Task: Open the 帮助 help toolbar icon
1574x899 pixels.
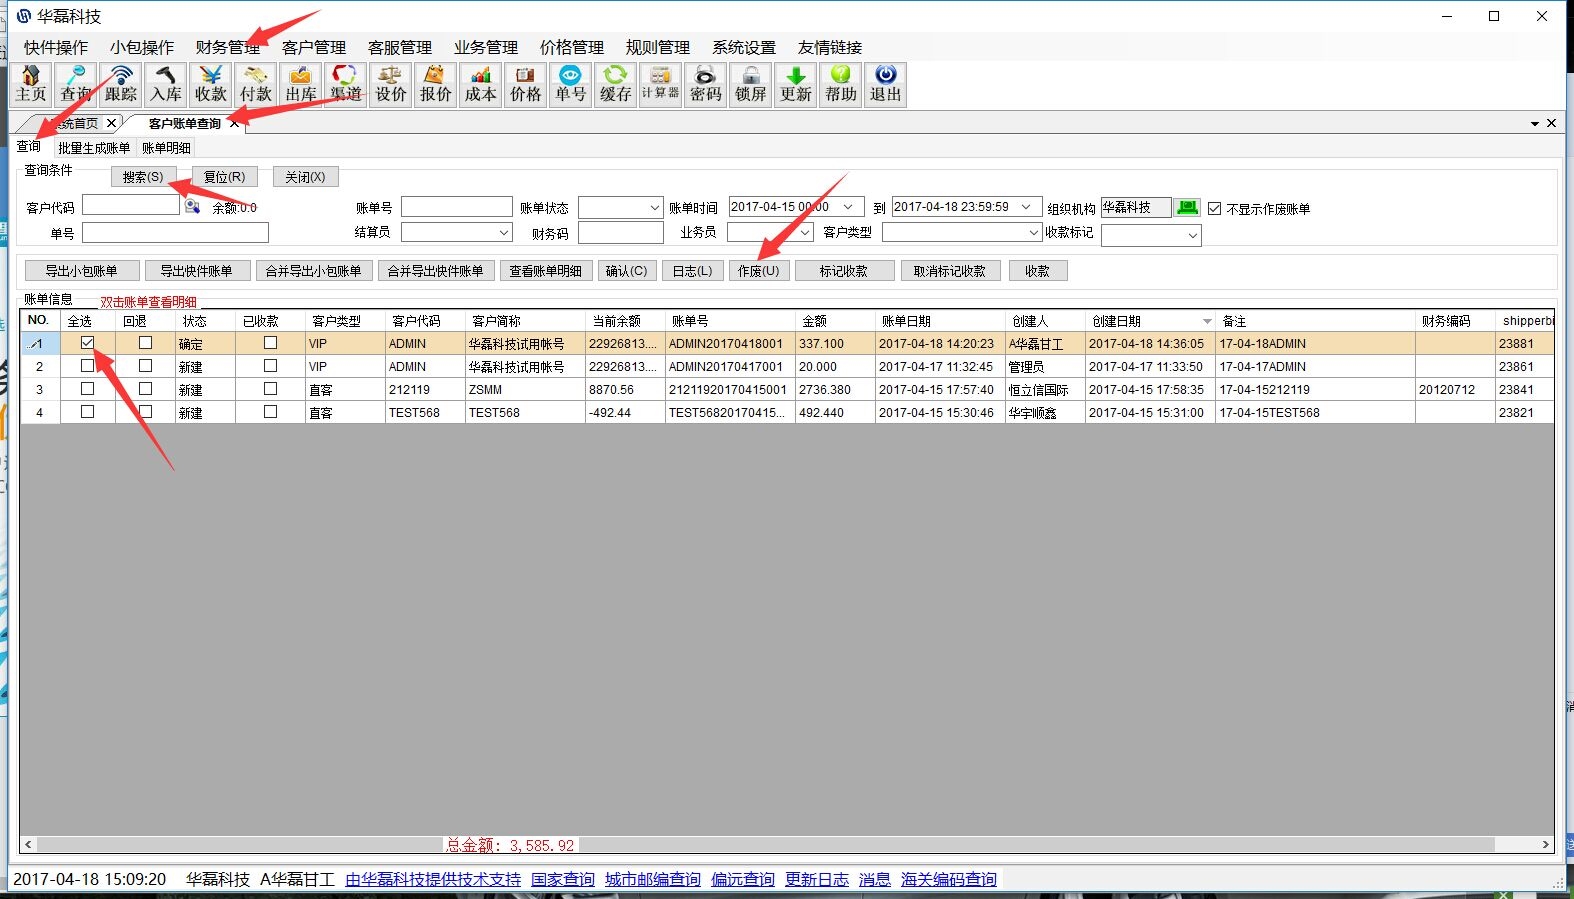Action: pyautogui.click(x=841, y=84)
